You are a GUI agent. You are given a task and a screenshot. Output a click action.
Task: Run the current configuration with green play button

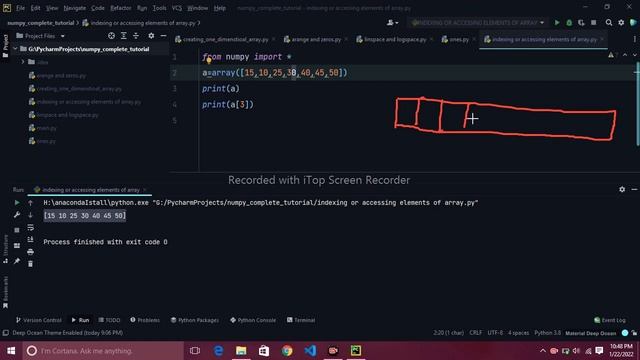(557, 23)
